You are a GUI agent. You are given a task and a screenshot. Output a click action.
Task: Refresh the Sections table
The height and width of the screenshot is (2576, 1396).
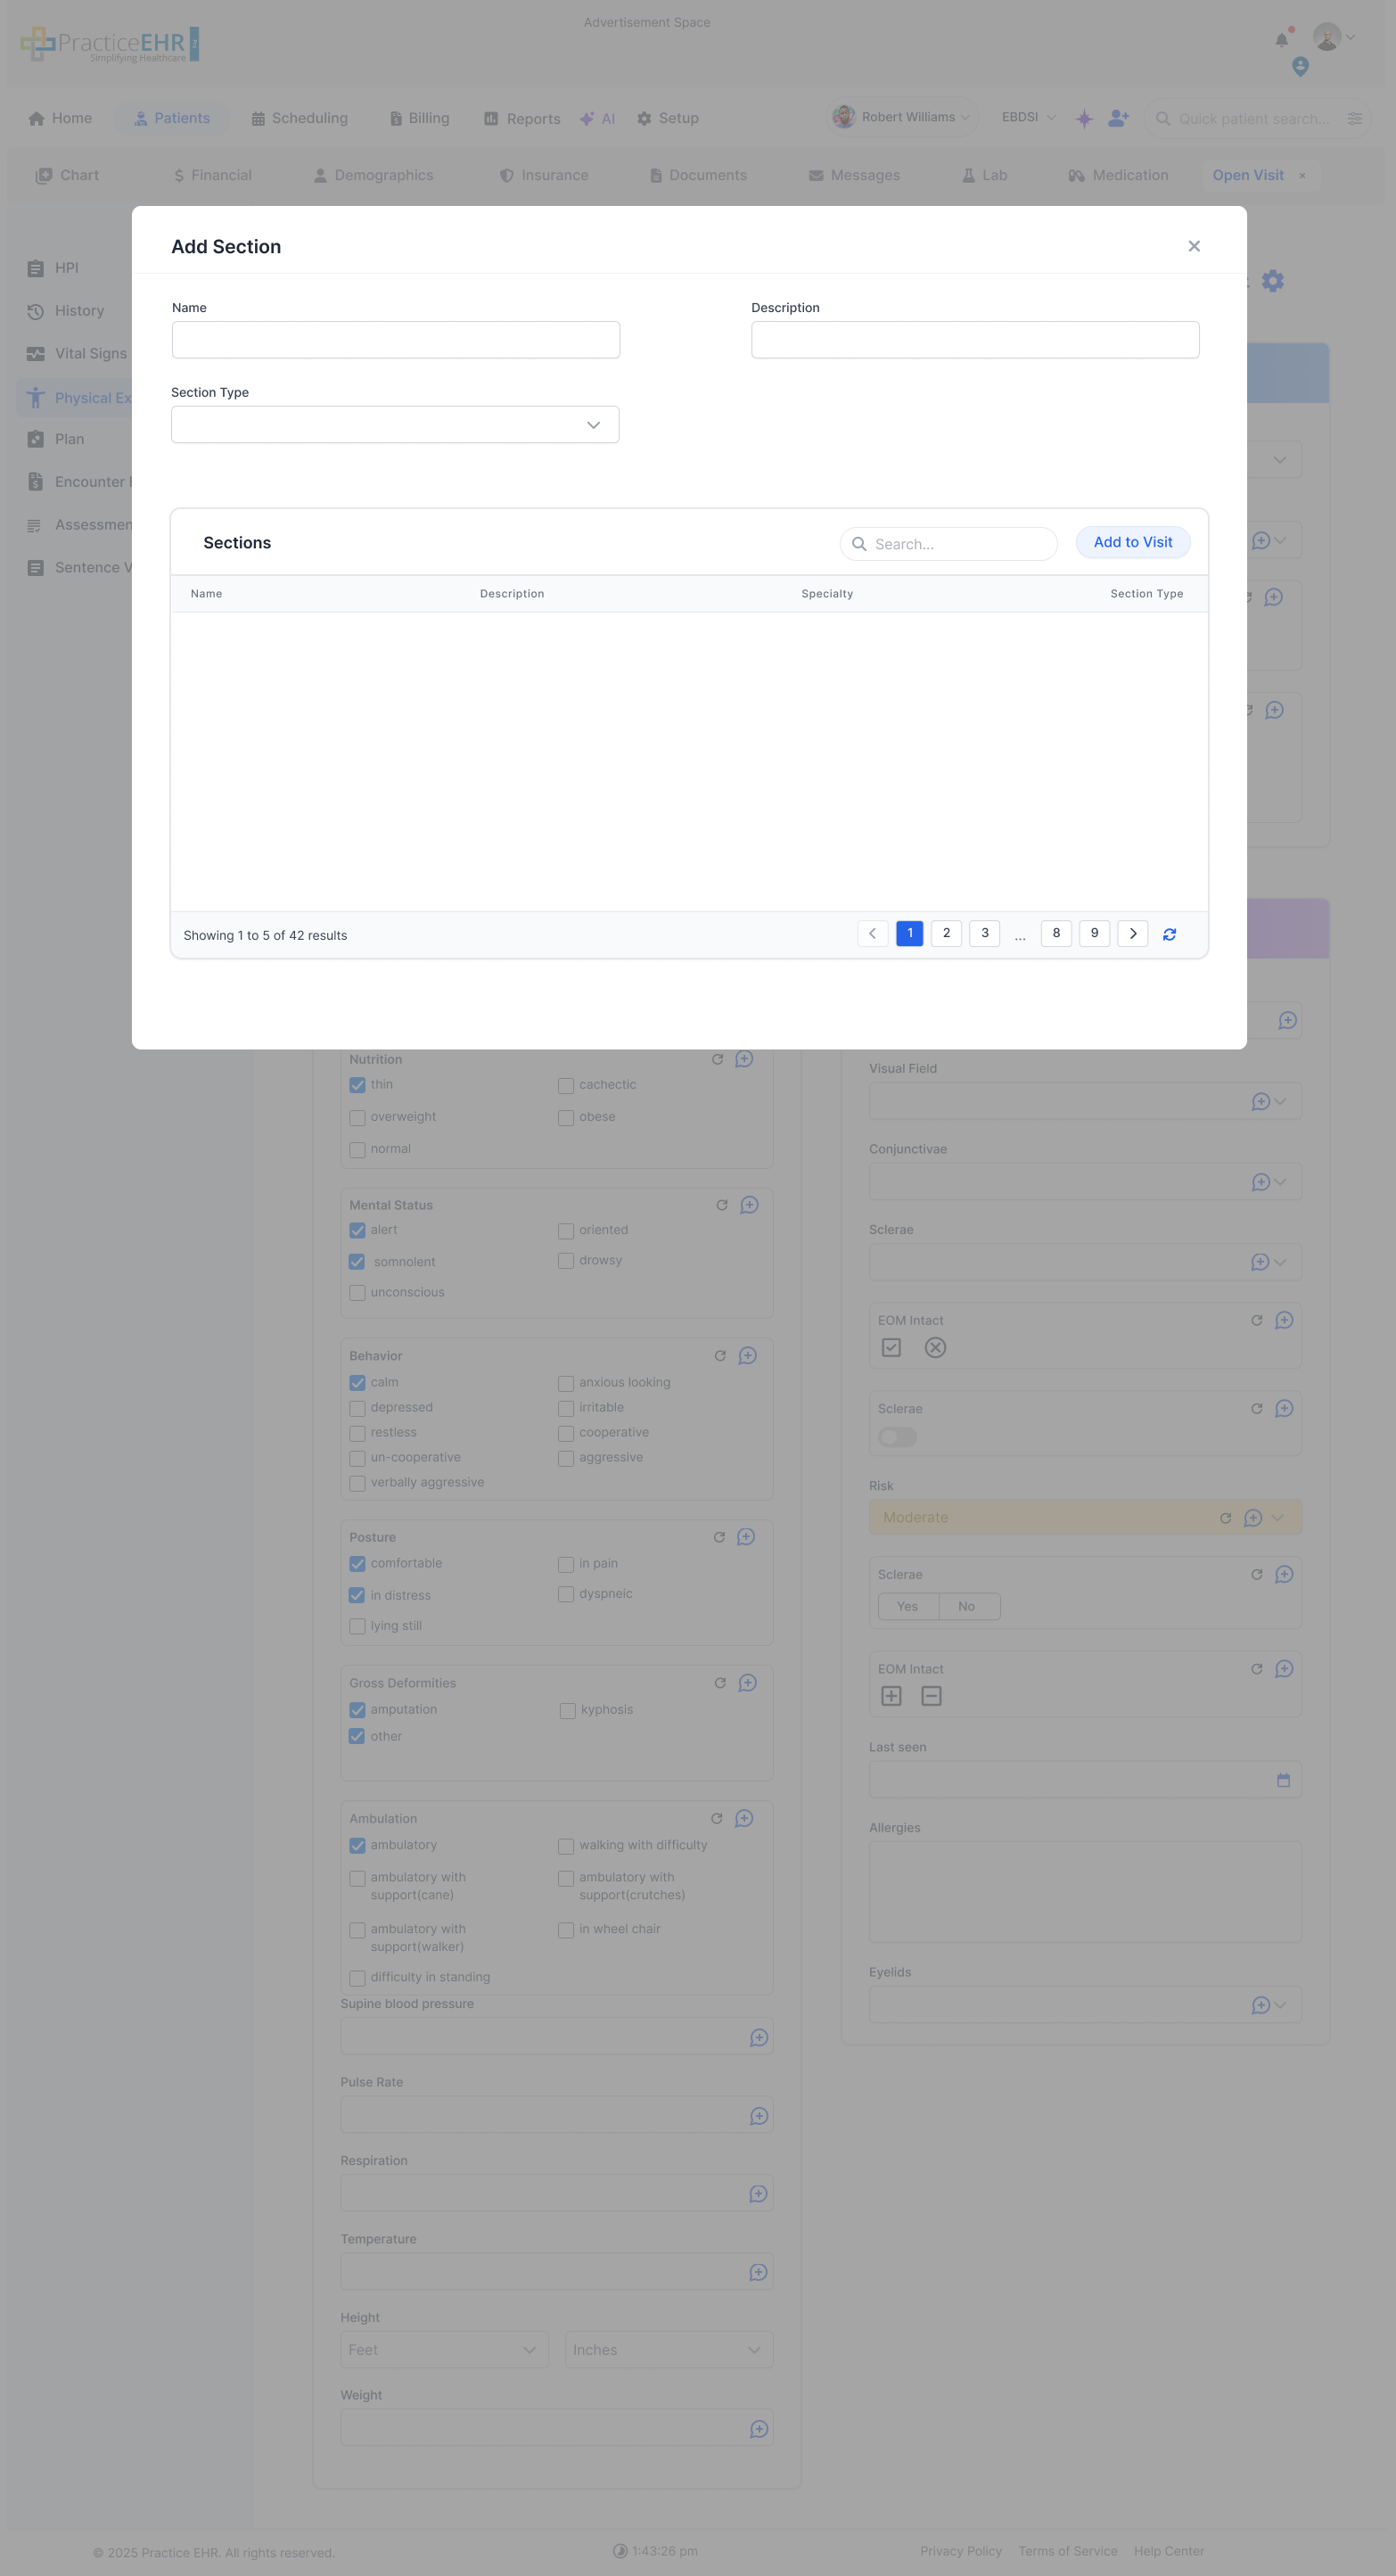coord(1169,934)
